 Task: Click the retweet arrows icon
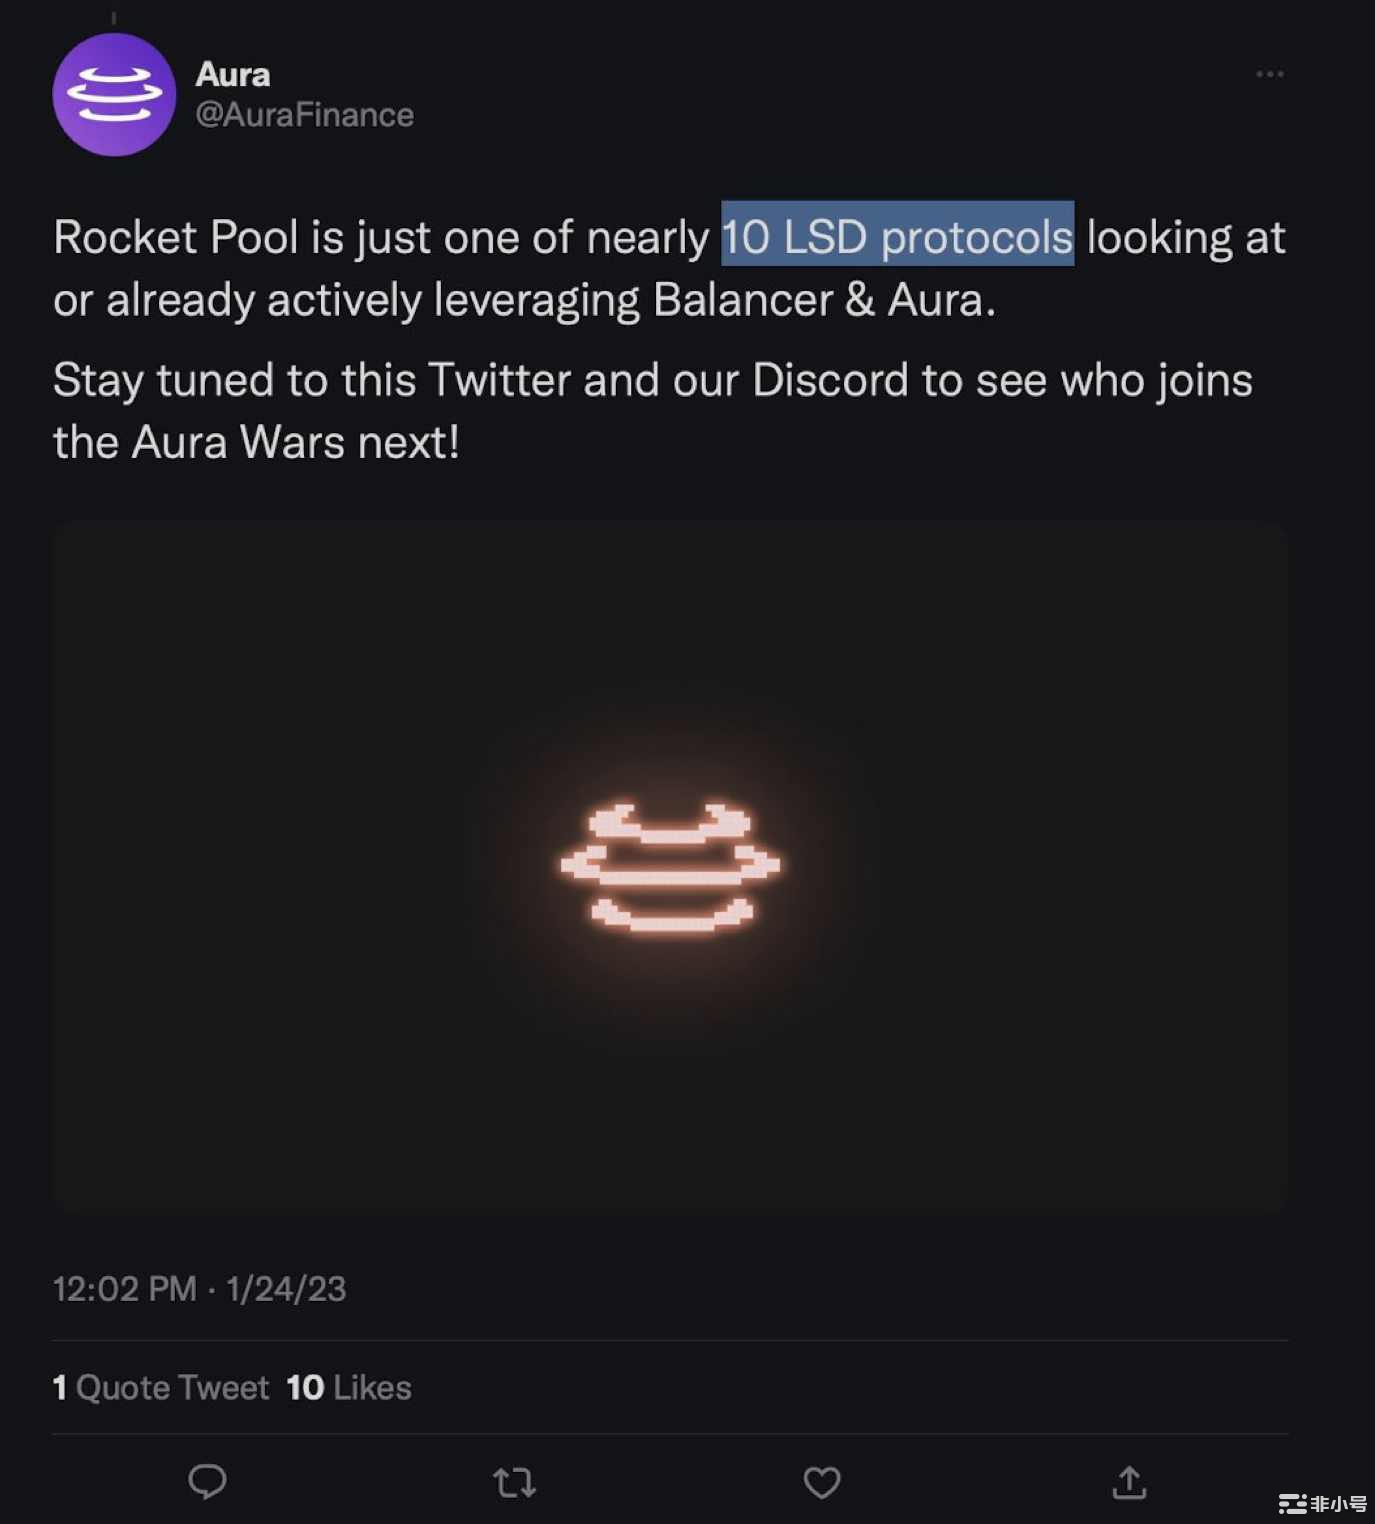[515, 1482]
